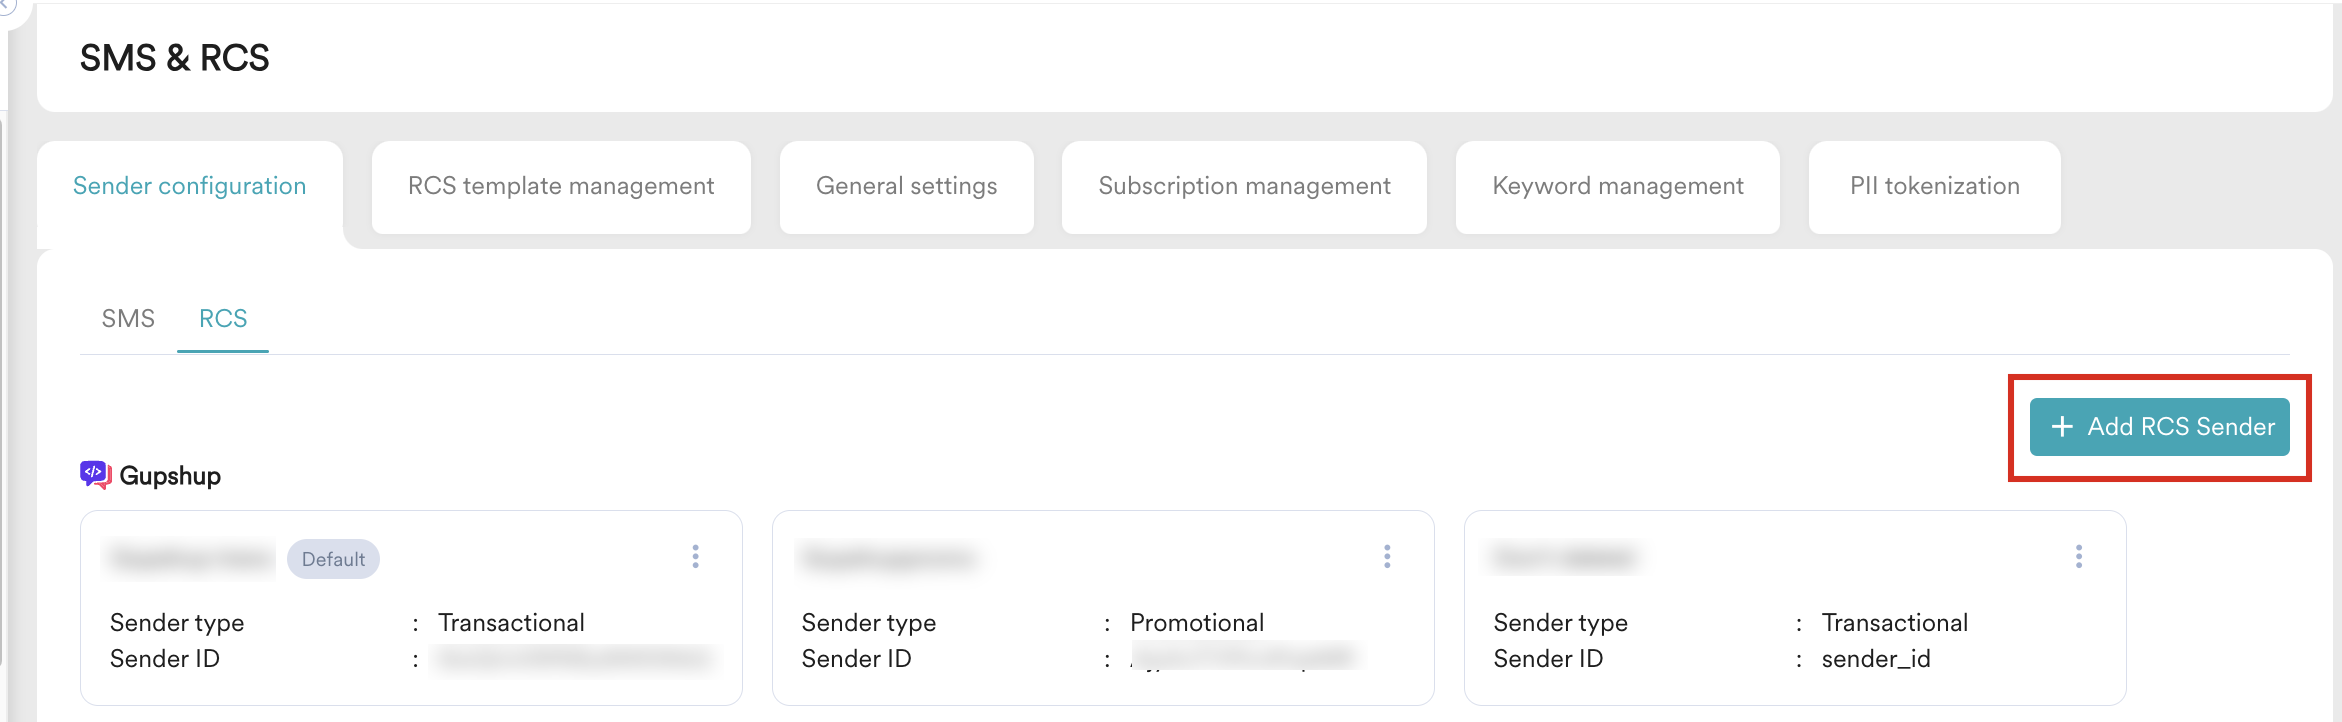Click the Gupshup logo icon
2342x722 pixels.
click(x=95, y=475)
